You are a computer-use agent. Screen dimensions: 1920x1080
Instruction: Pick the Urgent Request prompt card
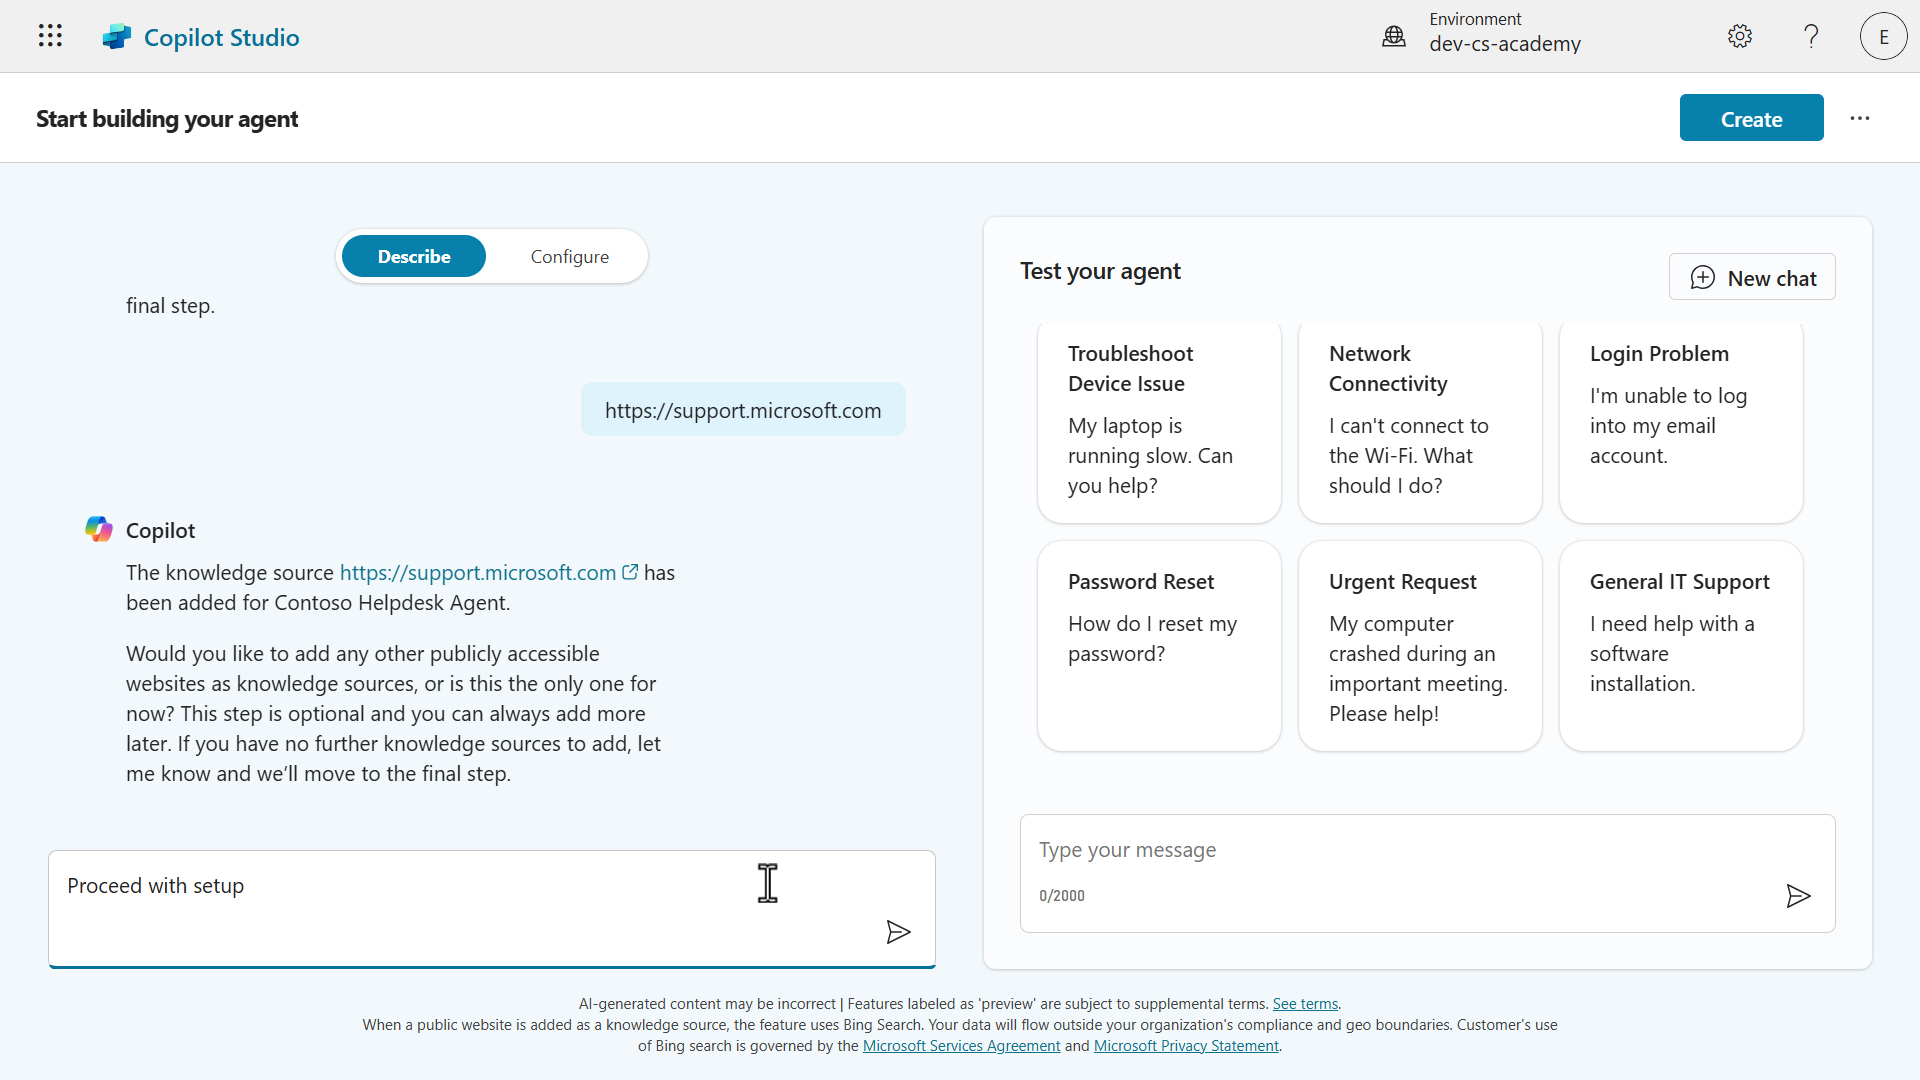point(1420,645)
